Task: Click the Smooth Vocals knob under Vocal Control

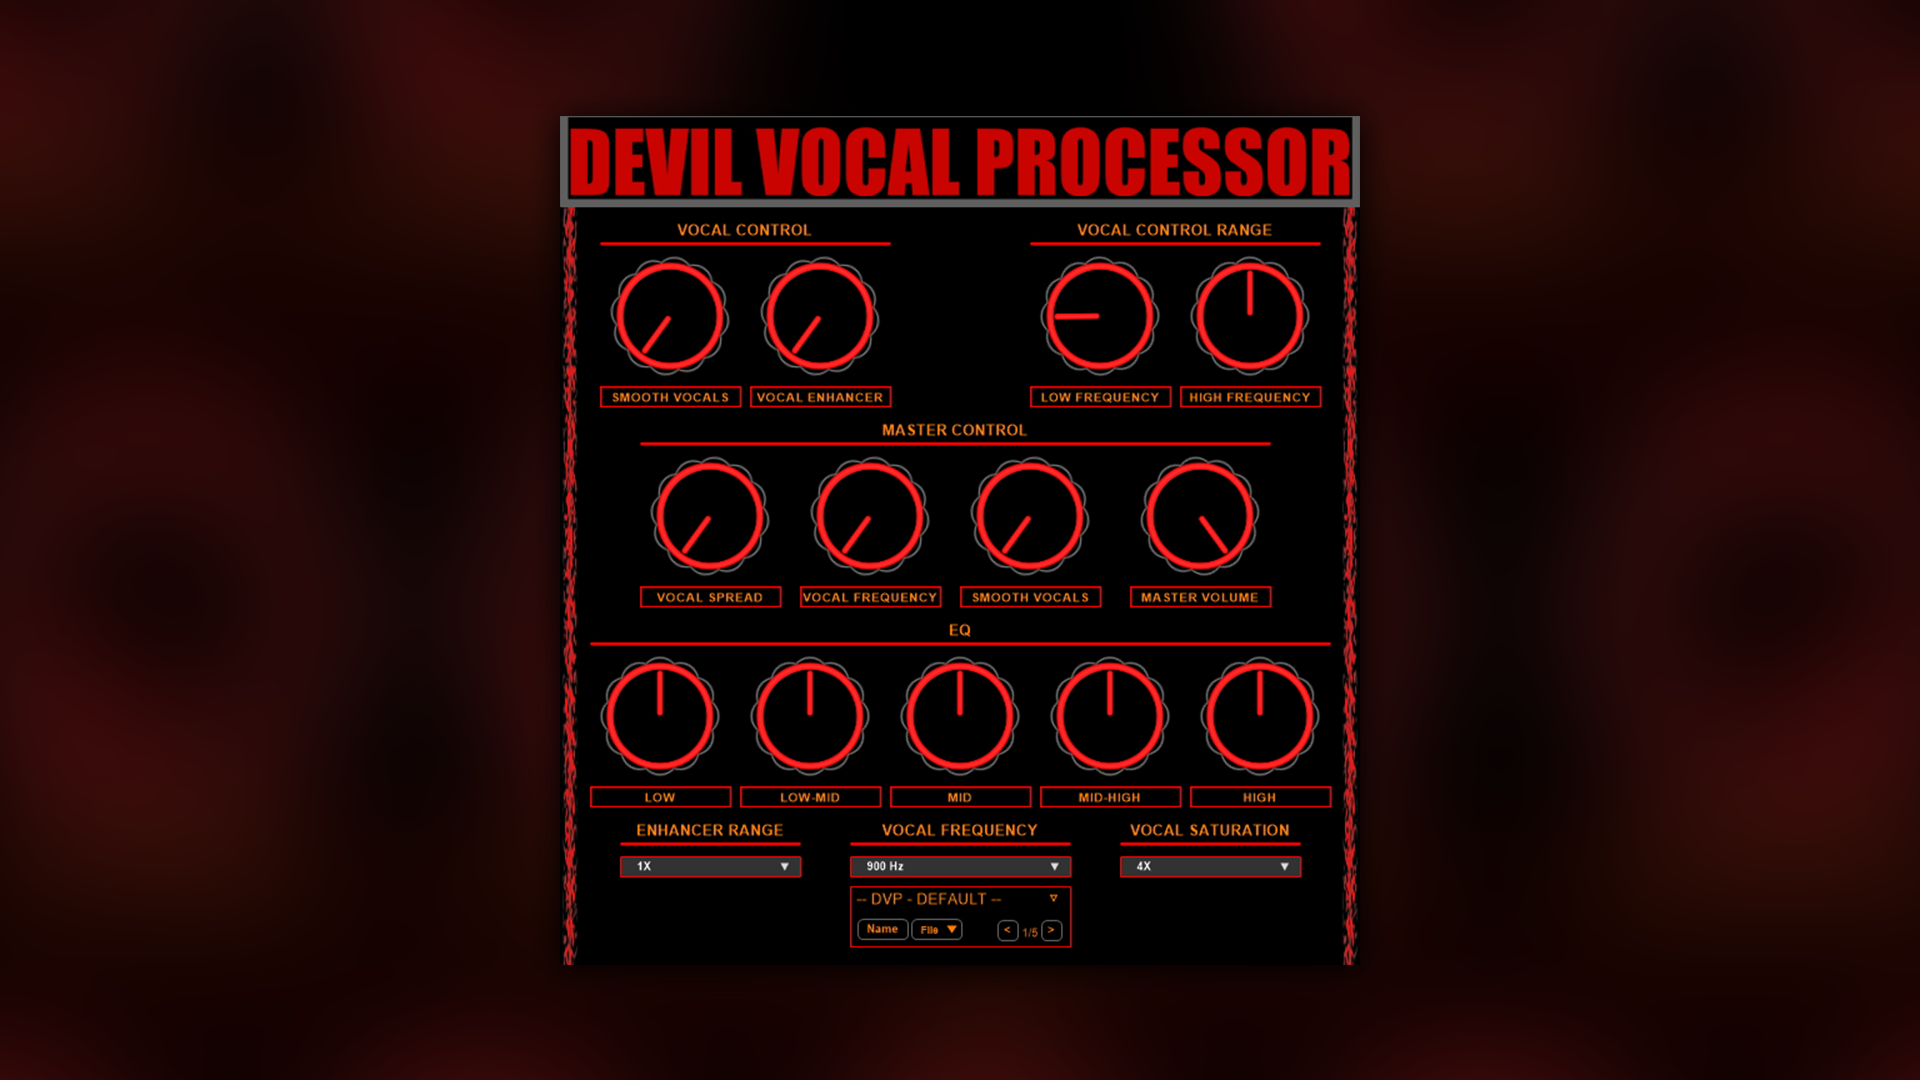Action: 670,317
